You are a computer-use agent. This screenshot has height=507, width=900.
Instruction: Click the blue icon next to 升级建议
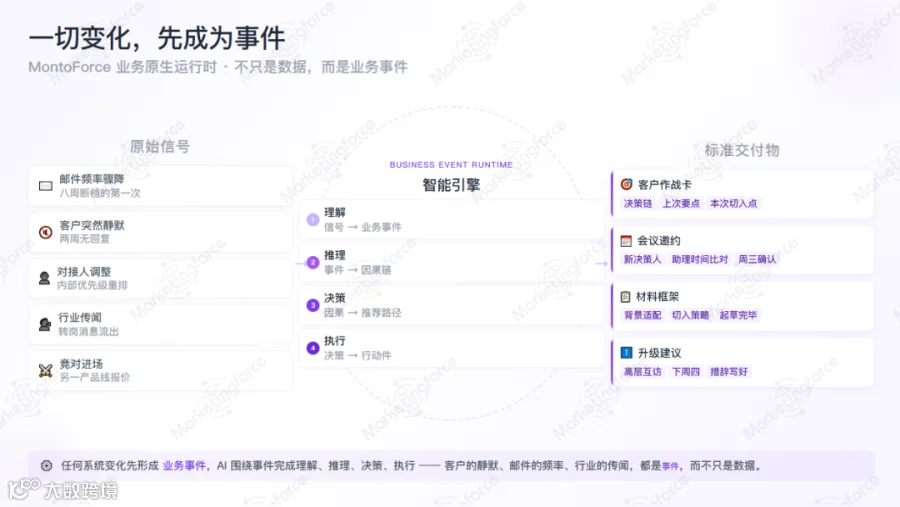point(626,353)
